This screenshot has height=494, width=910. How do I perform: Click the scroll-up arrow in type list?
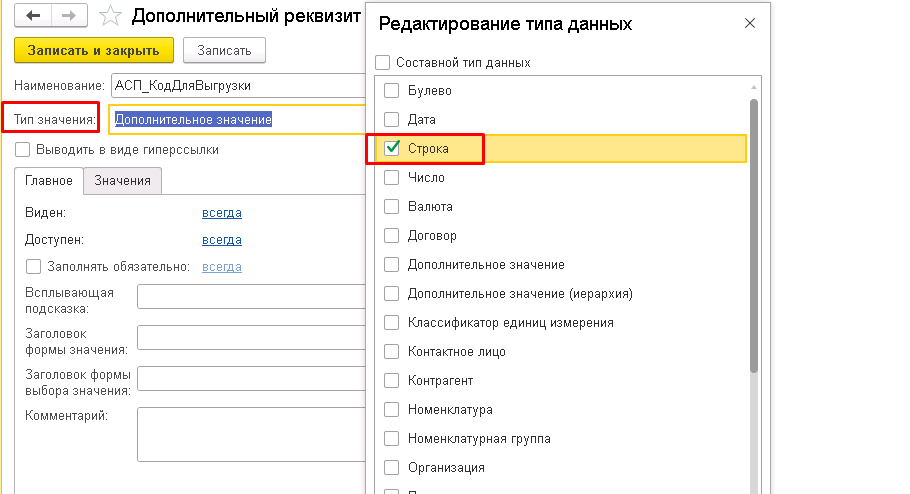753,87
